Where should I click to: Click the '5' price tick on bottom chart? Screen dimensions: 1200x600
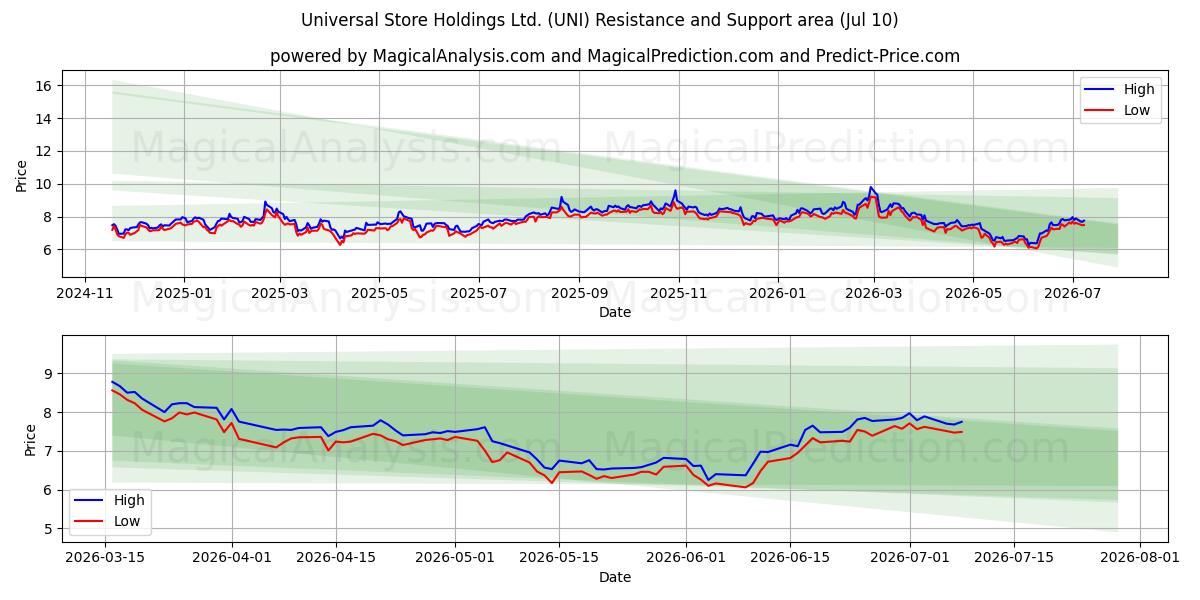point(50,529)
